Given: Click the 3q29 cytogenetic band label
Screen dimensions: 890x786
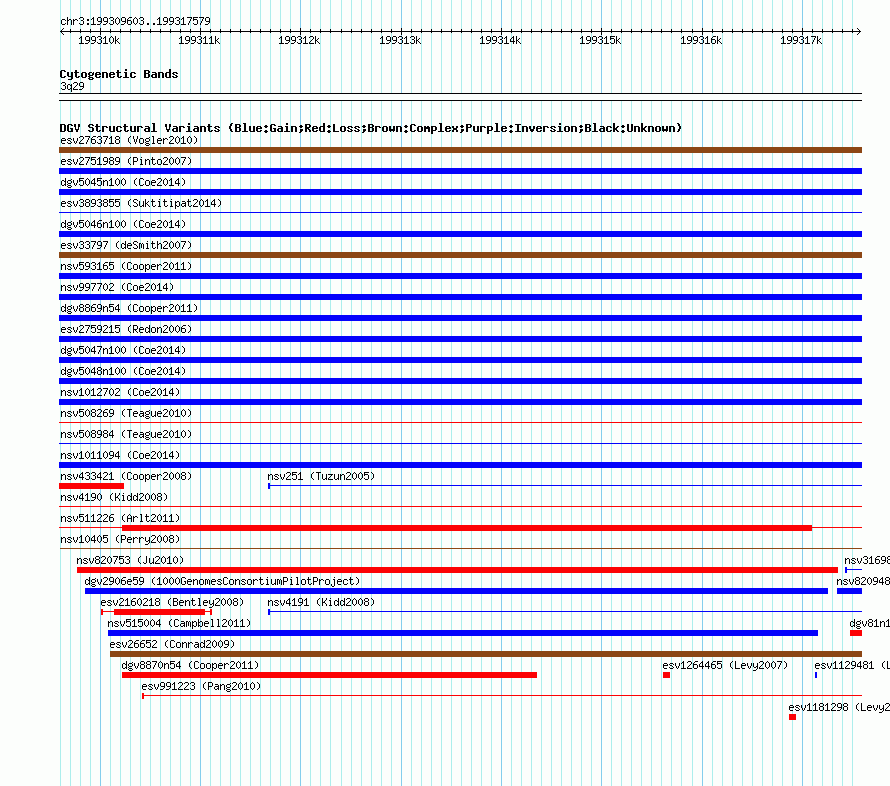Looking at the screenshot, I should click(x=72, y=86).
